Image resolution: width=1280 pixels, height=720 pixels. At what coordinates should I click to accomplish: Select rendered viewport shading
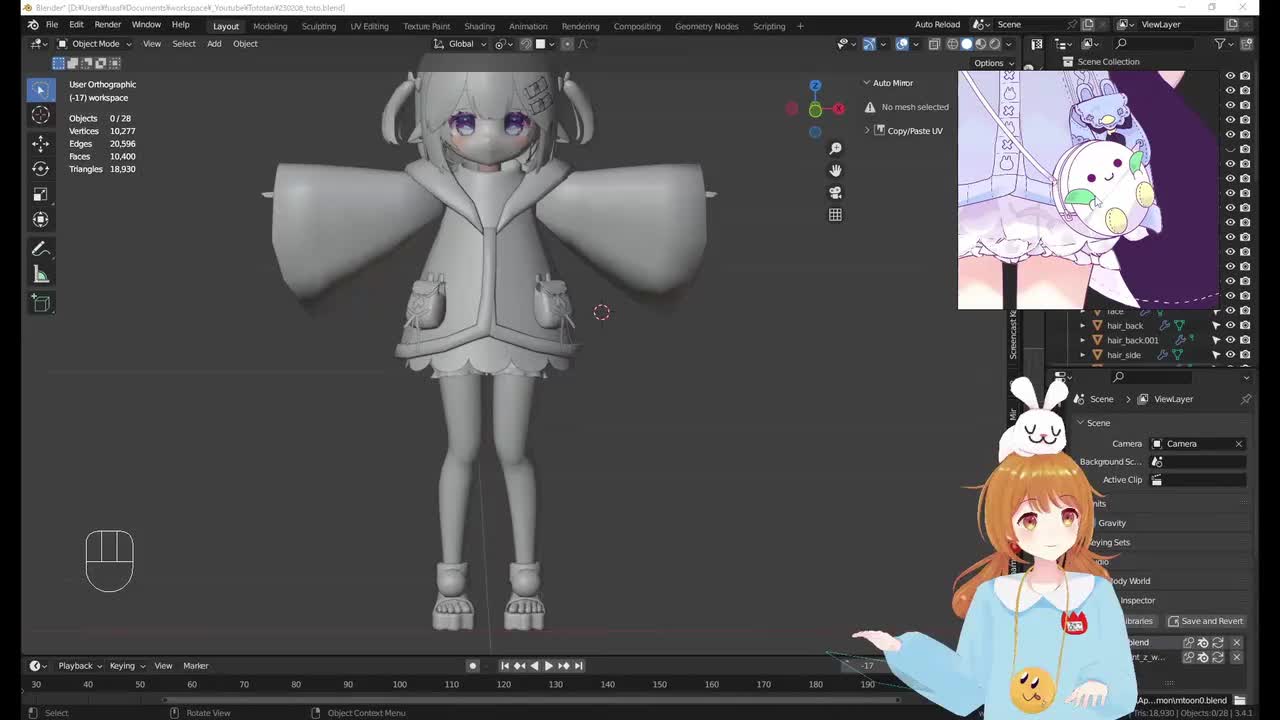pos(994,44)
